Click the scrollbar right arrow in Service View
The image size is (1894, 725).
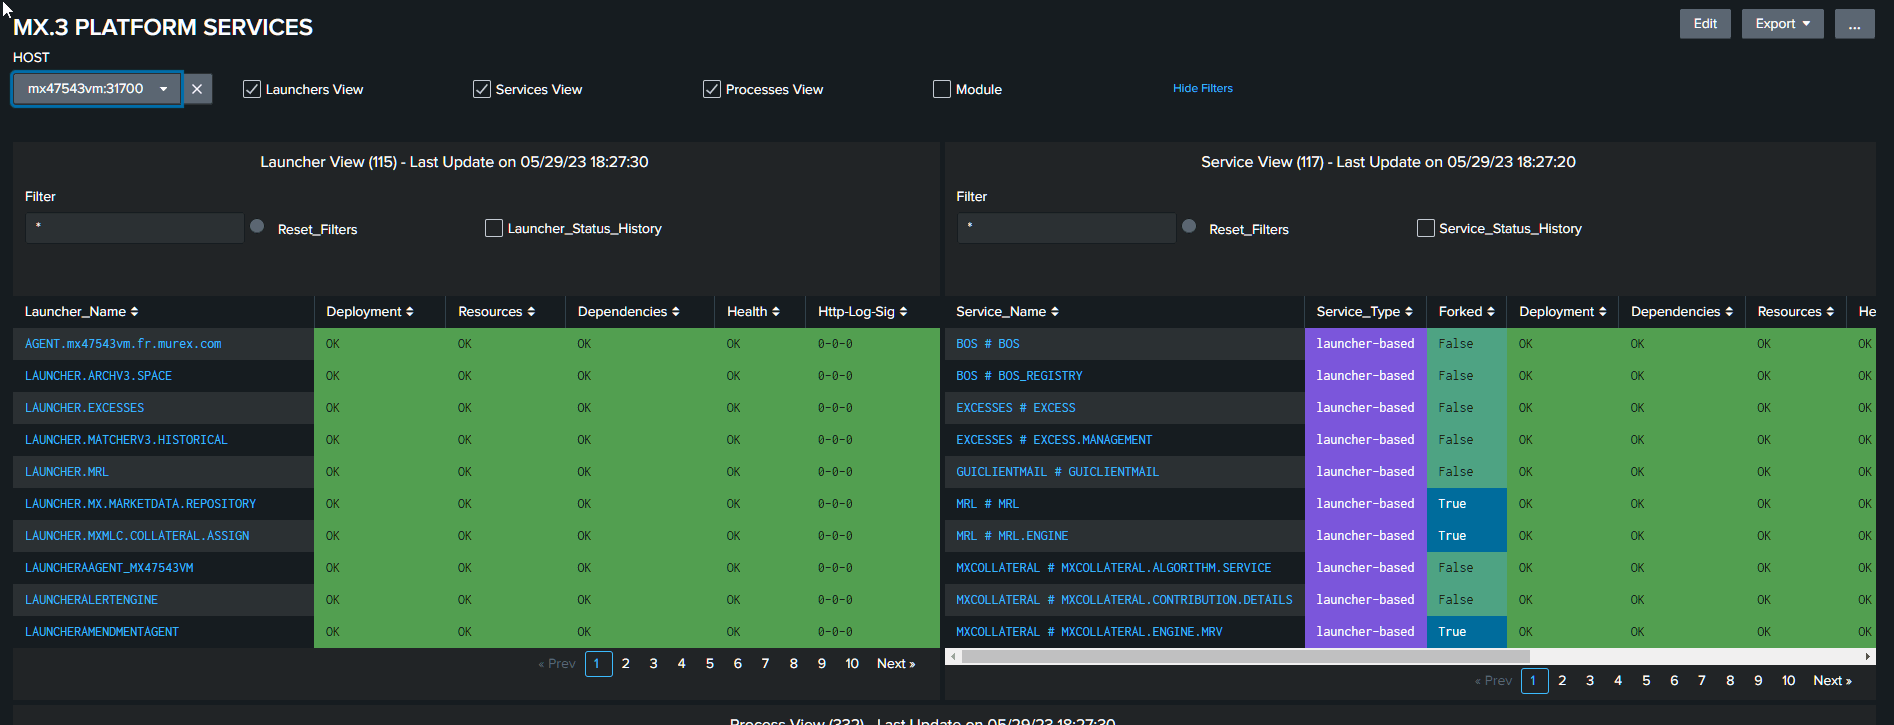pos(1868,657)
